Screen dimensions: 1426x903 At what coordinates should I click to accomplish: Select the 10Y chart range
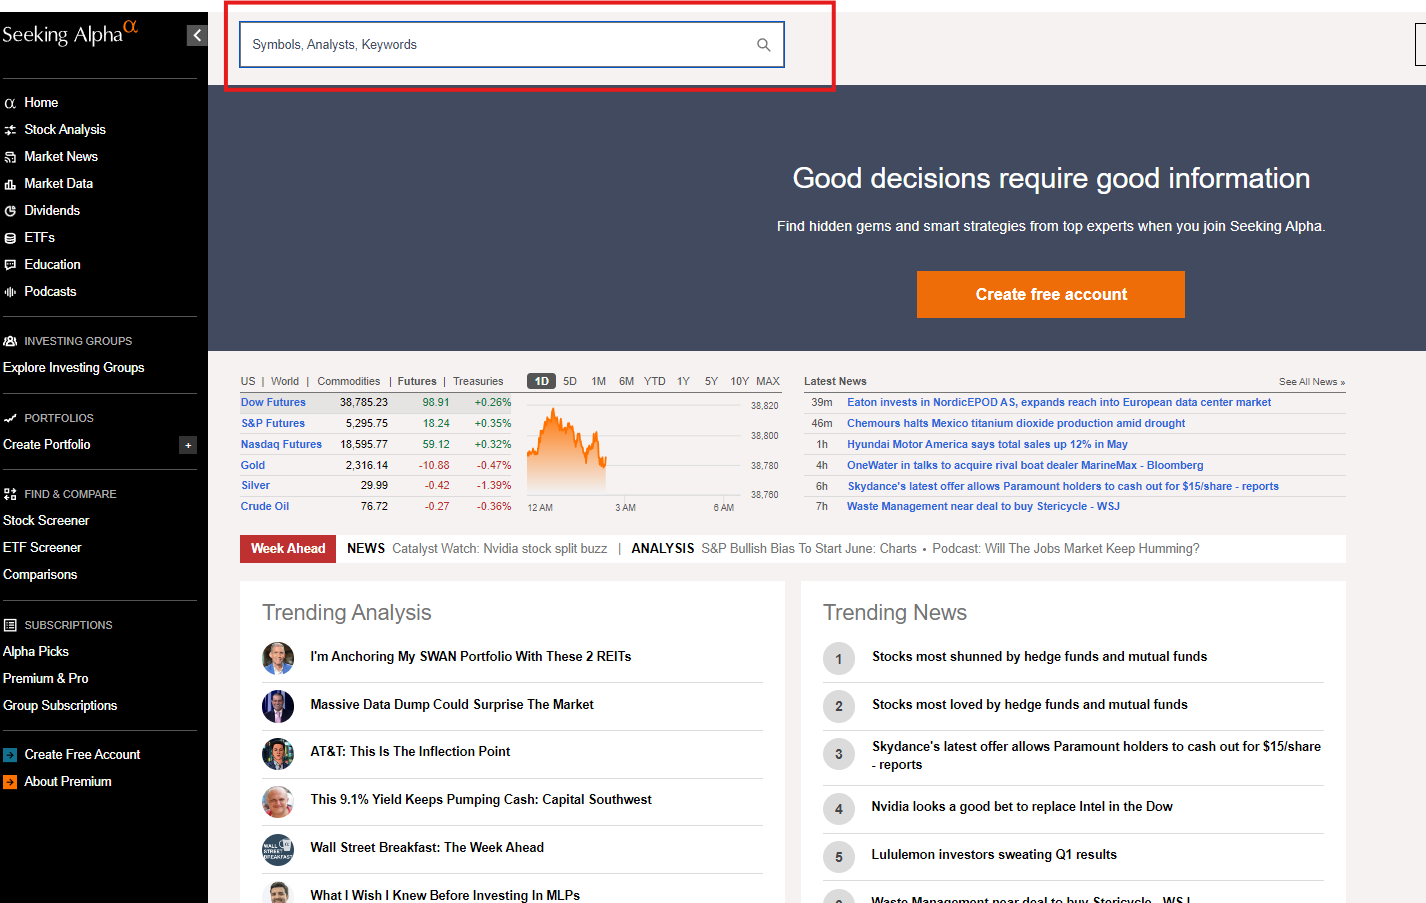point(740,381)
